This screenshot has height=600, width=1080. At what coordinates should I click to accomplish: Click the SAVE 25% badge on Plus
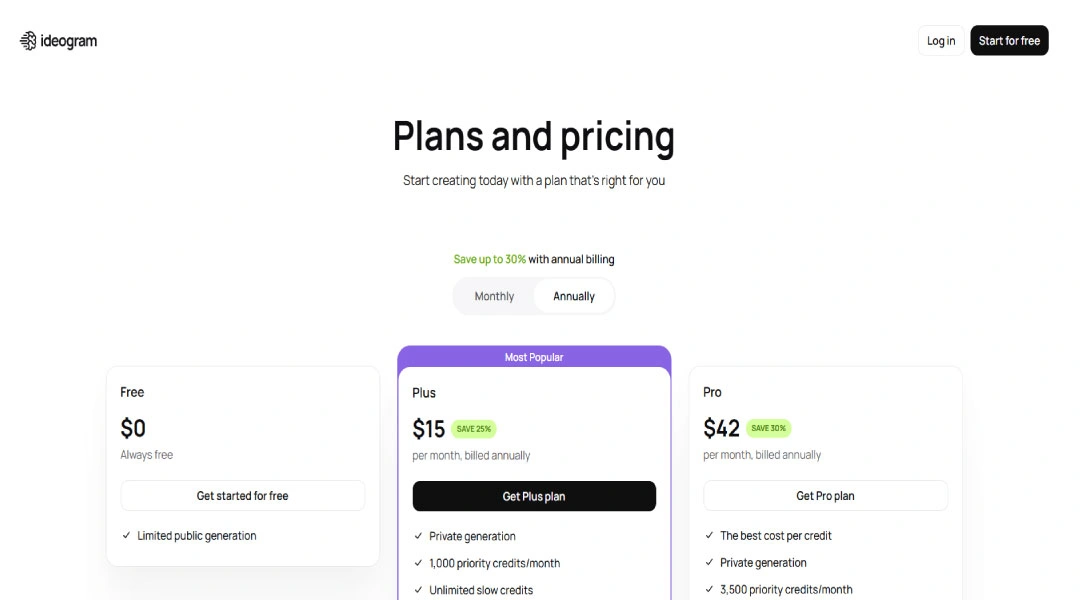coord(473,429)
